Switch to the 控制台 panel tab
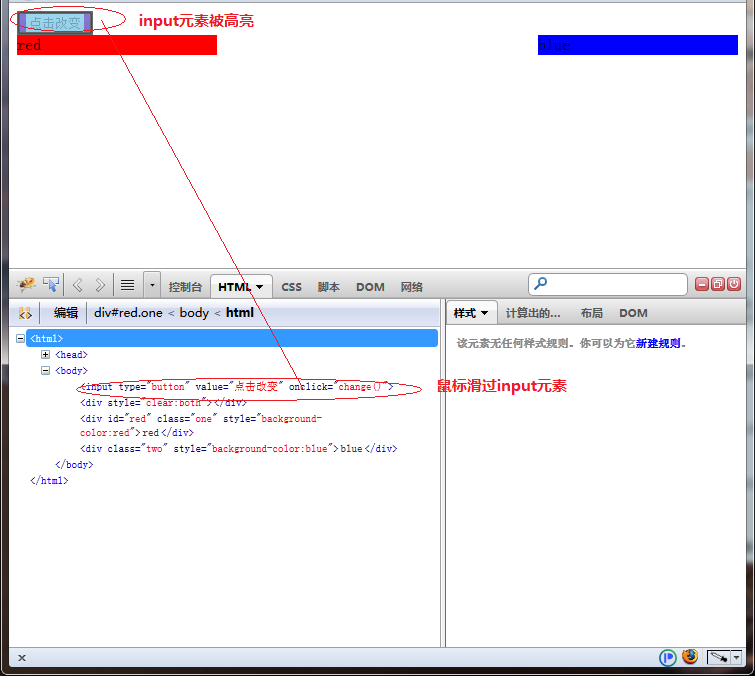 pyautogui.click(x=185, y=287)
